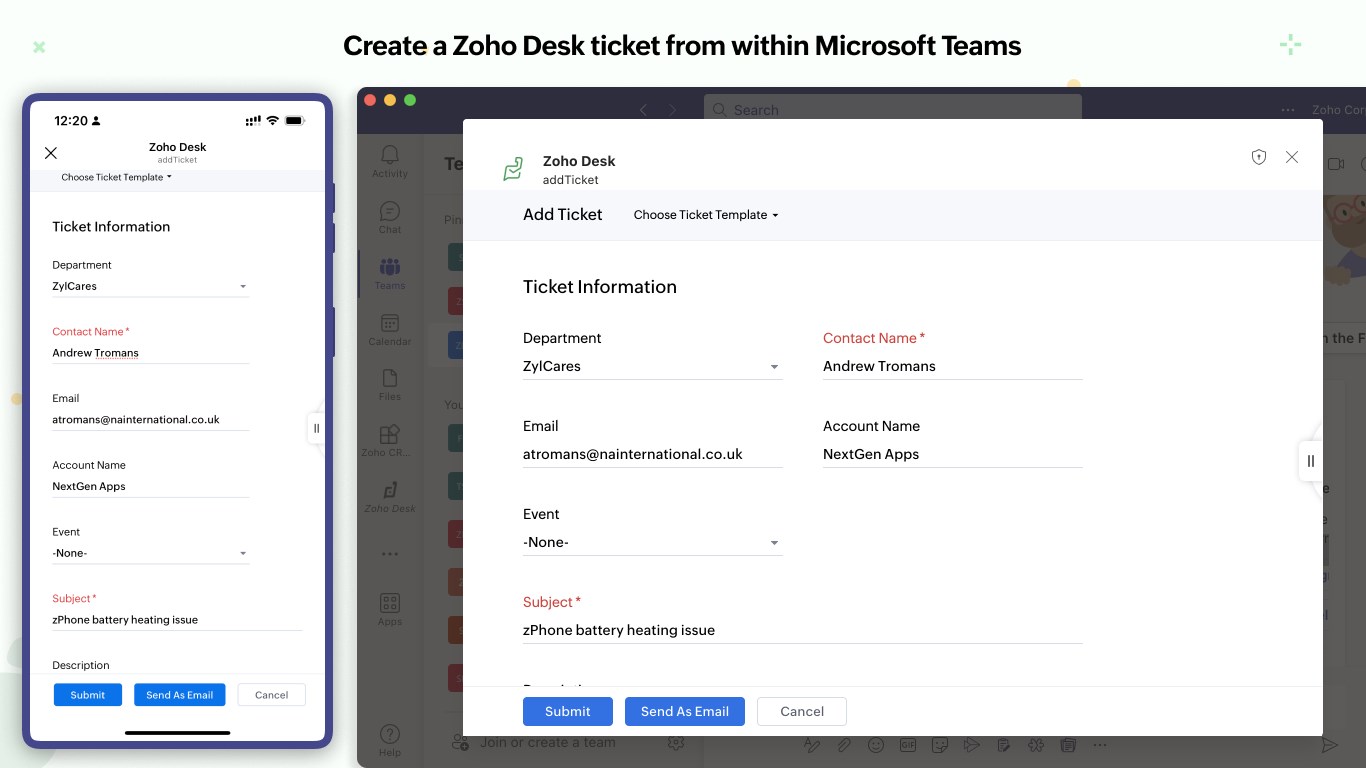Click the shield icon in dialog header
This screenshot has height=768, width=1366.
click(1259, 157)
